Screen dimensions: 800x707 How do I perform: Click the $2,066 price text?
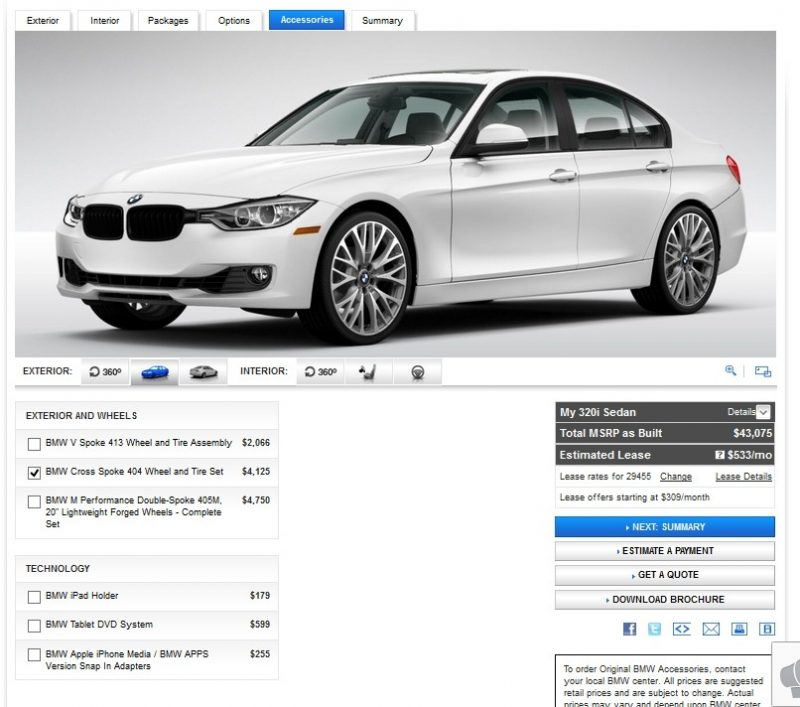point(256,443)
